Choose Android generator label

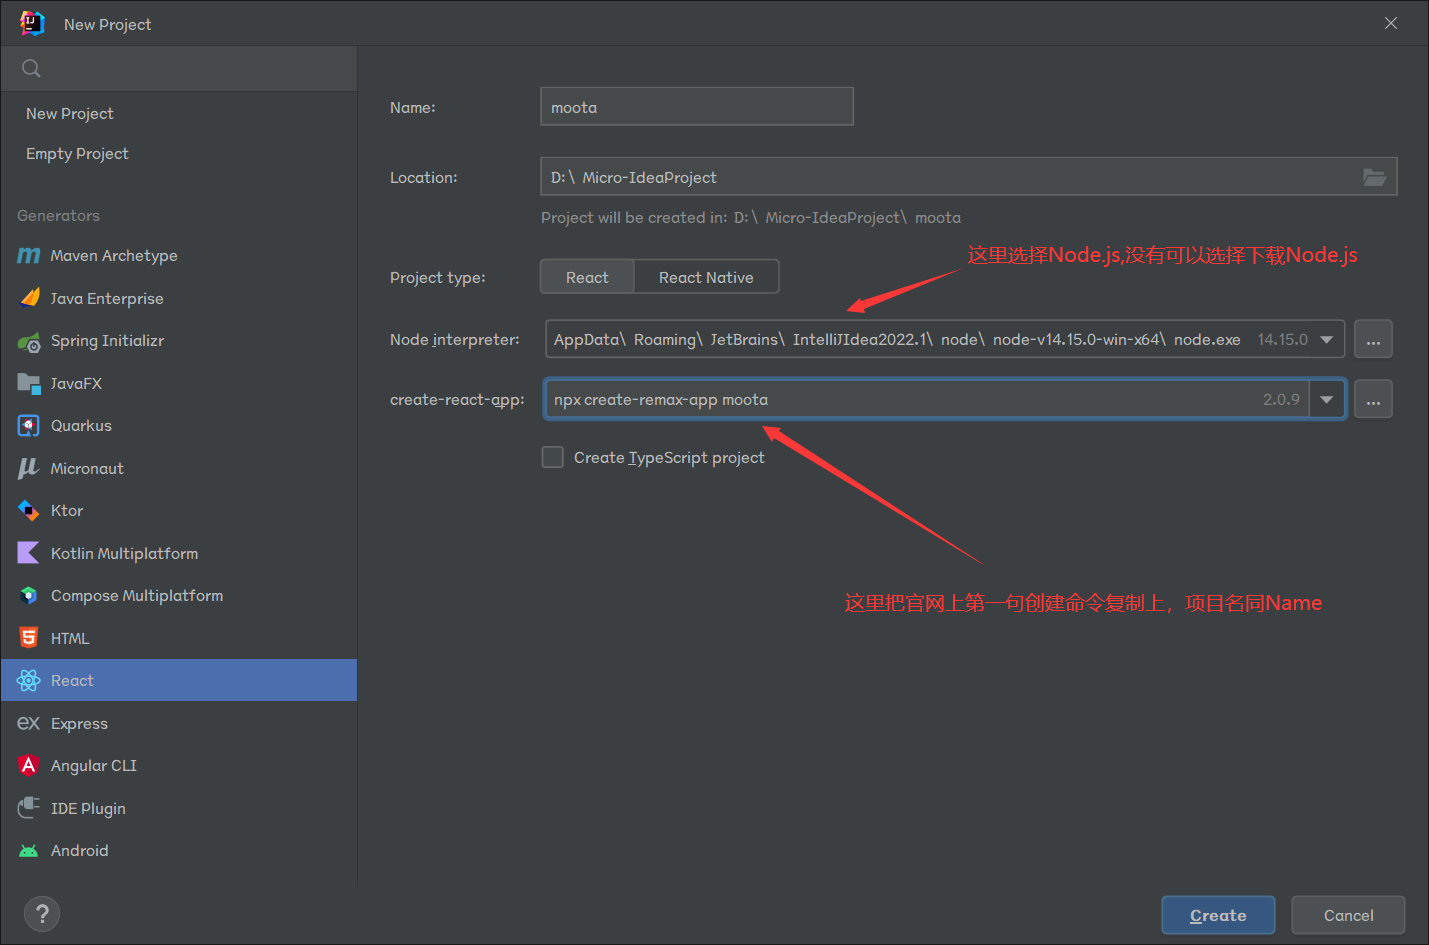point(79,851)
